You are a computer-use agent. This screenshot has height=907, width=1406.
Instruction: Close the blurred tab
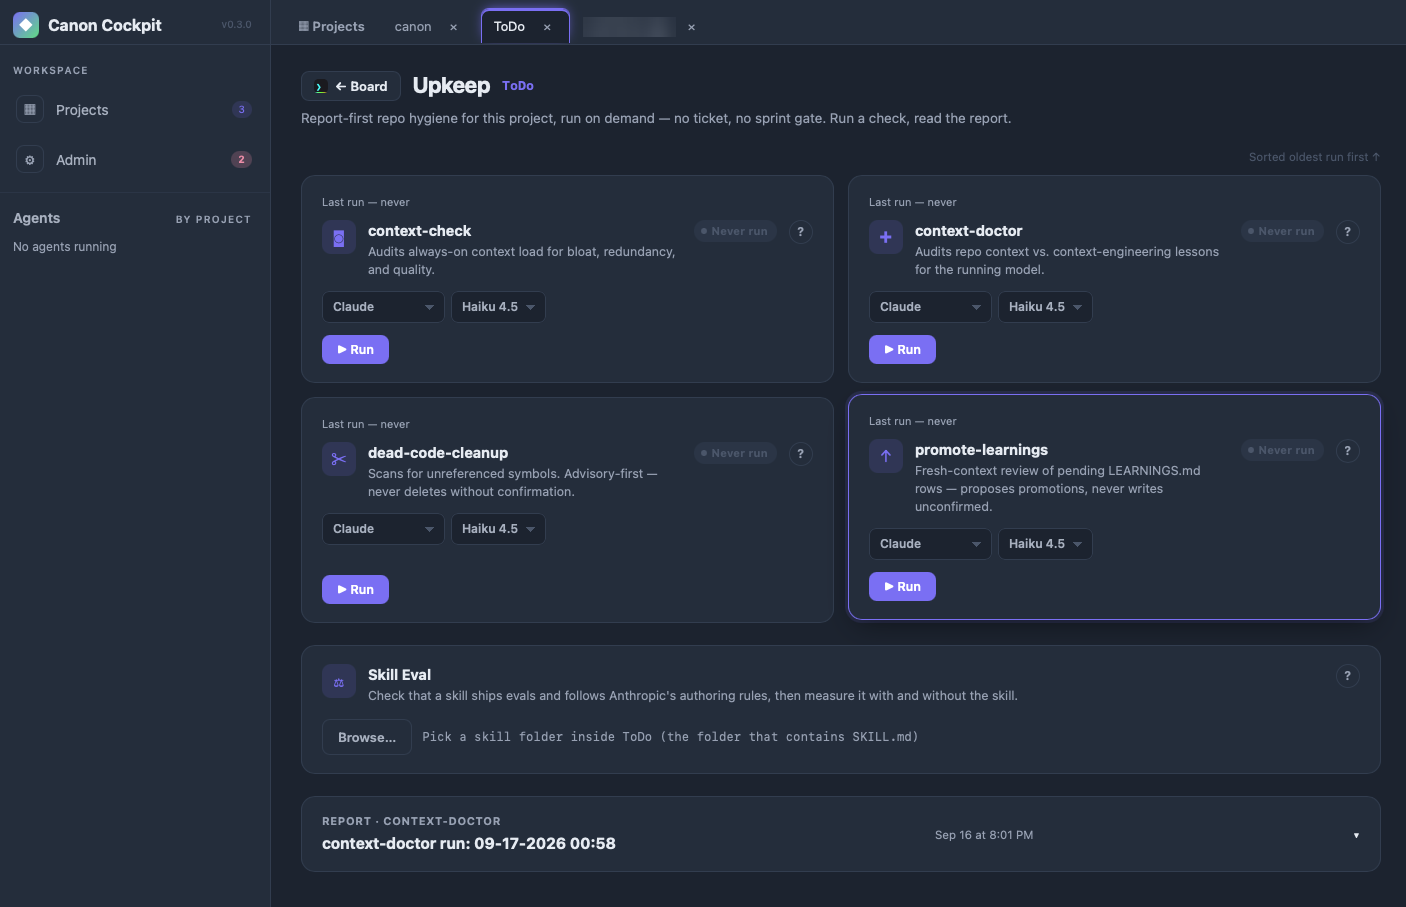(691, 27)
